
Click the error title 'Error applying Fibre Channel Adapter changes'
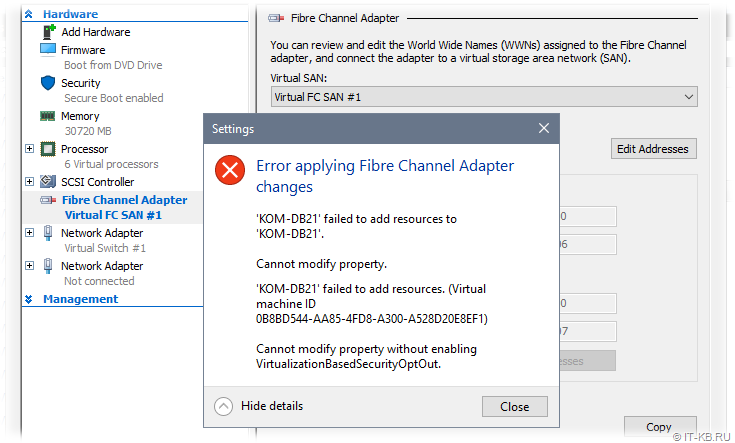(x=385, y=176)
